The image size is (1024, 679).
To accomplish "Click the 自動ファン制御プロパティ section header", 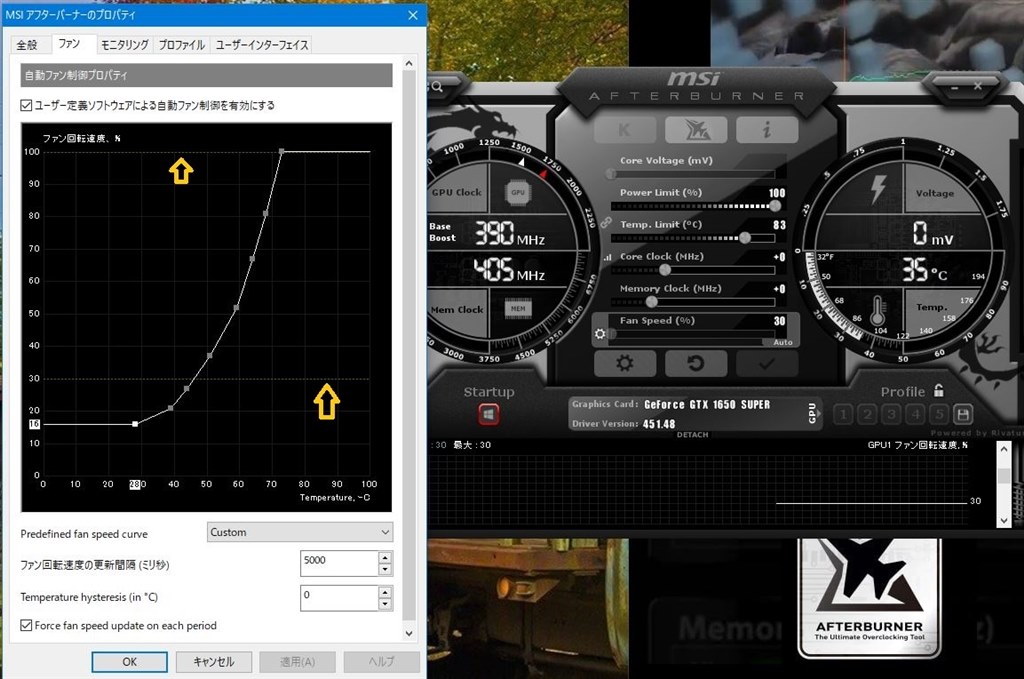I will coord(206,75).
